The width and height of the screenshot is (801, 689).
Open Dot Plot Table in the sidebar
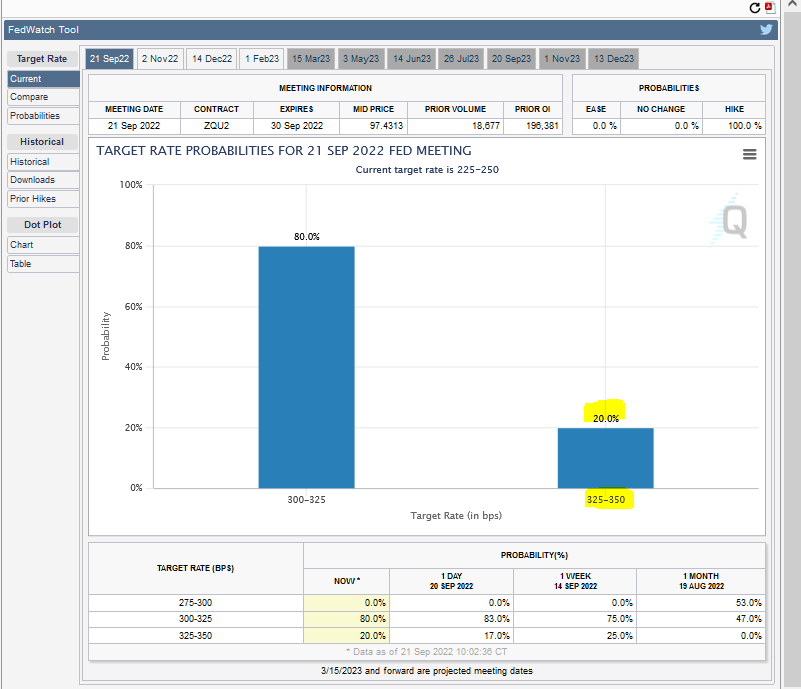click(x=43, y=264)
